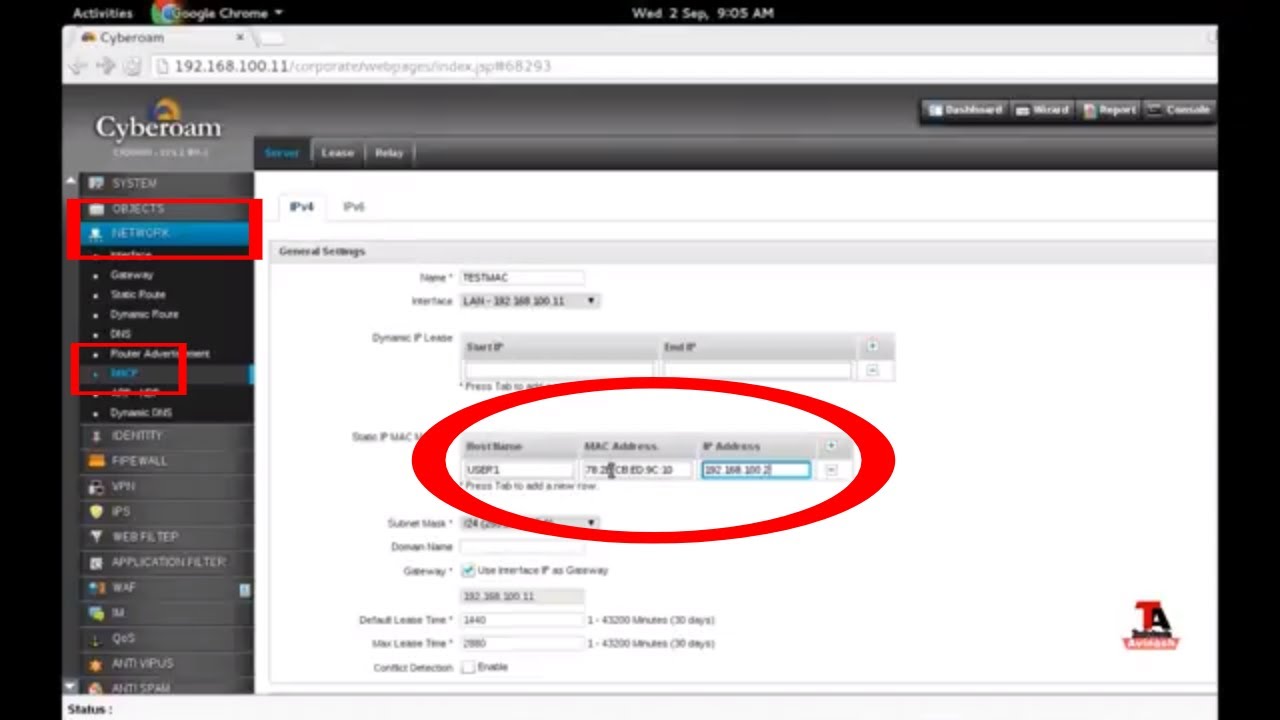
Task: Open Report from top toolbar
Action: pos(1109,110)
